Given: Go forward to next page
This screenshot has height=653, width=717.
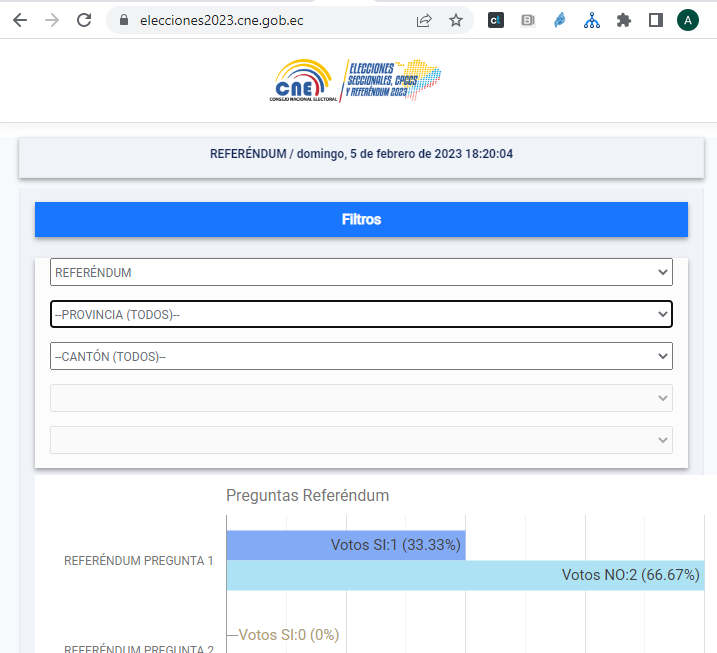Looking at the screenshot, I should tap(52, 20).
